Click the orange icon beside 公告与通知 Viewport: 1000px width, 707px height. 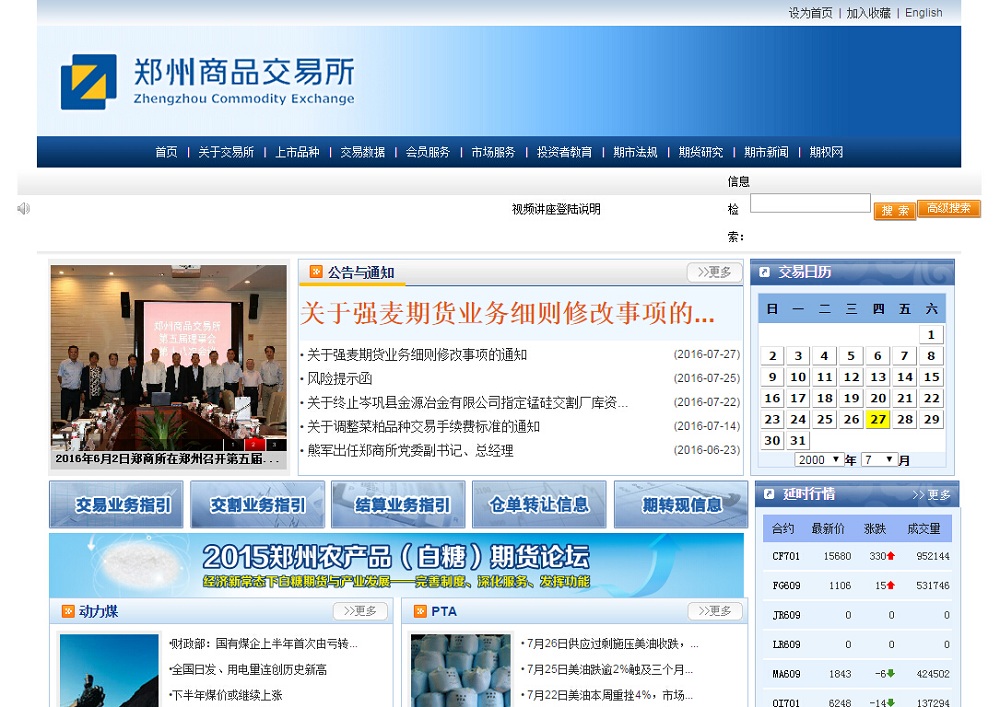tap(316, 272)
